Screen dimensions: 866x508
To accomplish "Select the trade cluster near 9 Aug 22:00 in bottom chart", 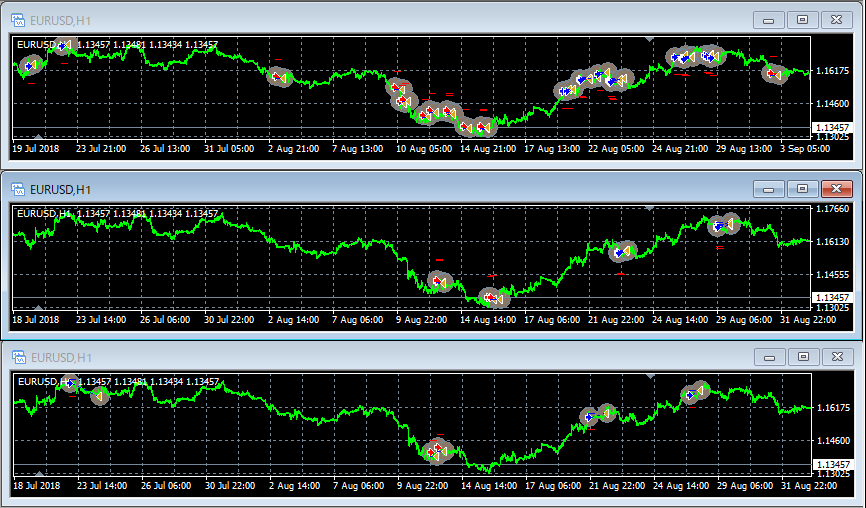I will [437, 451].
